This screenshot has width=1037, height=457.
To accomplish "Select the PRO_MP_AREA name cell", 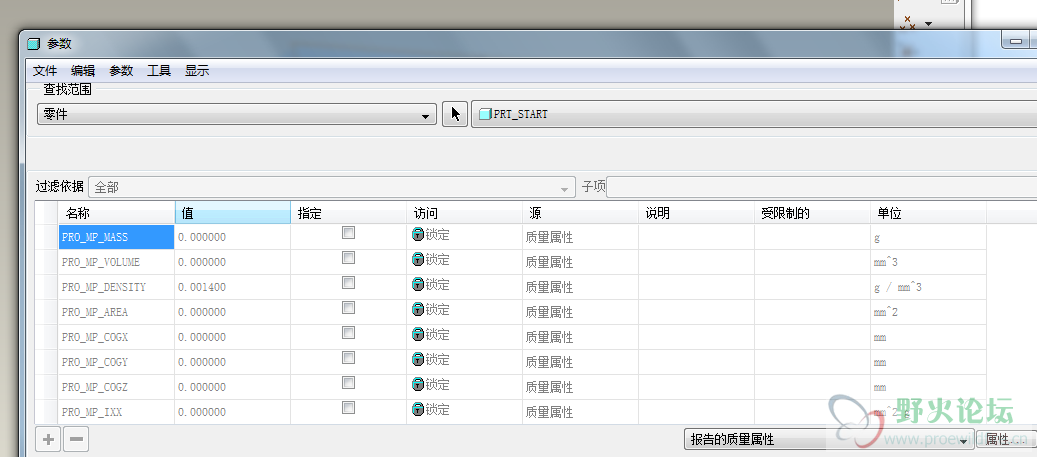I will tap(116, 312).
